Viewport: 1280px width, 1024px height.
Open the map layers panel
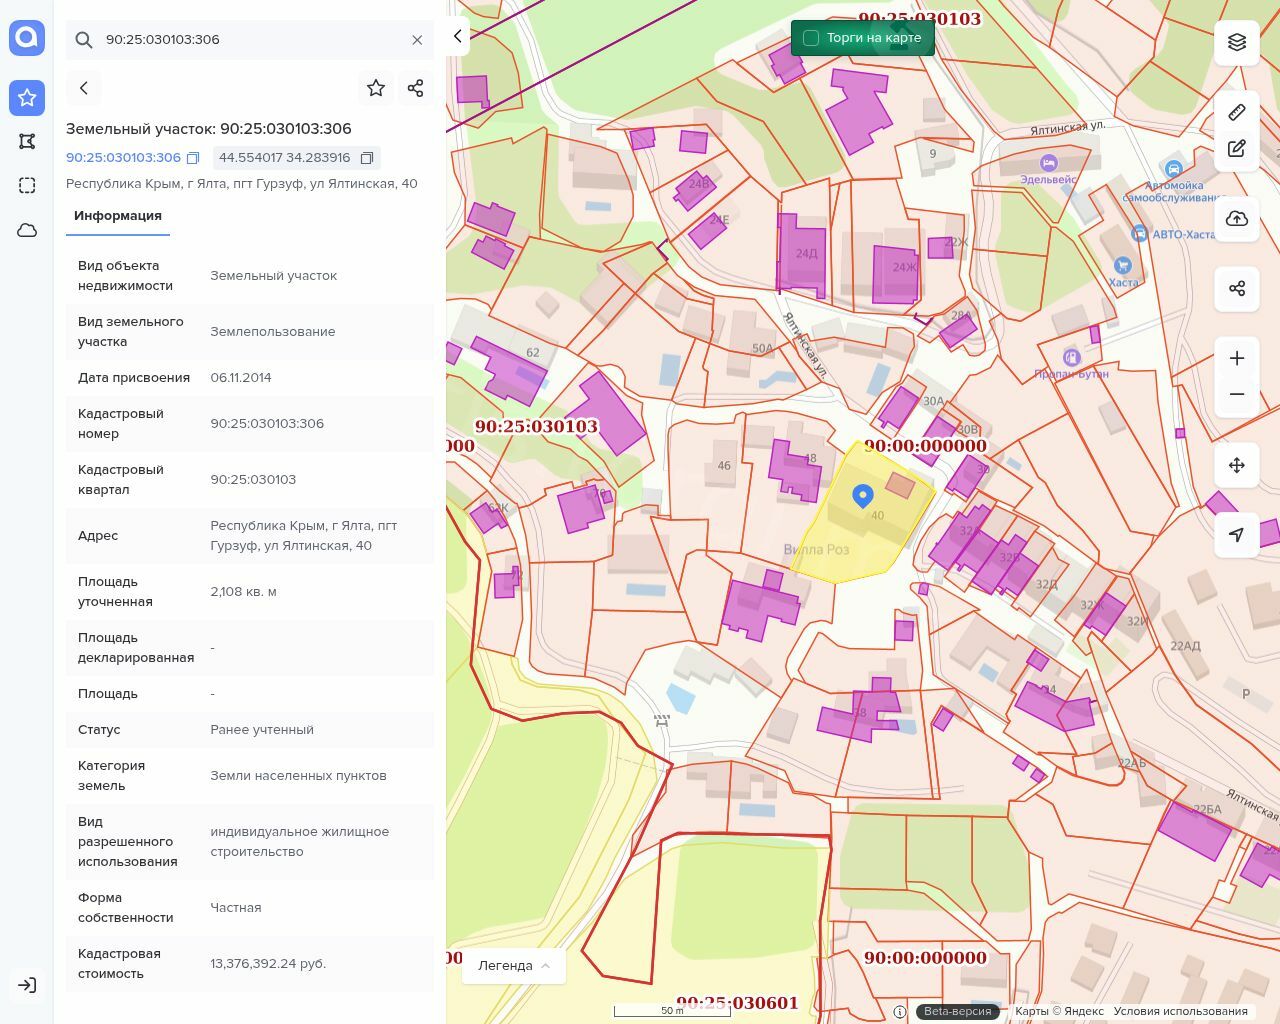(x=1237, y=42)
